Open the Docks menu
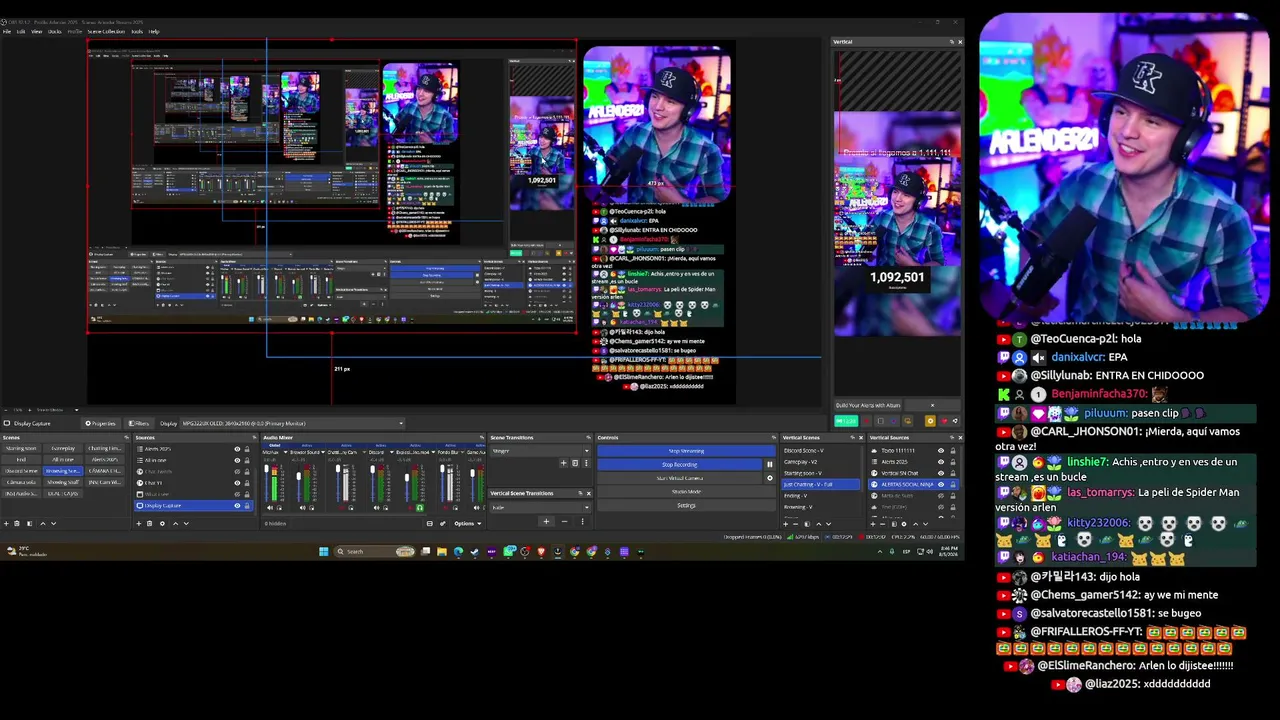This screenshot has width=1280, height=720. (x=54, y=32)
